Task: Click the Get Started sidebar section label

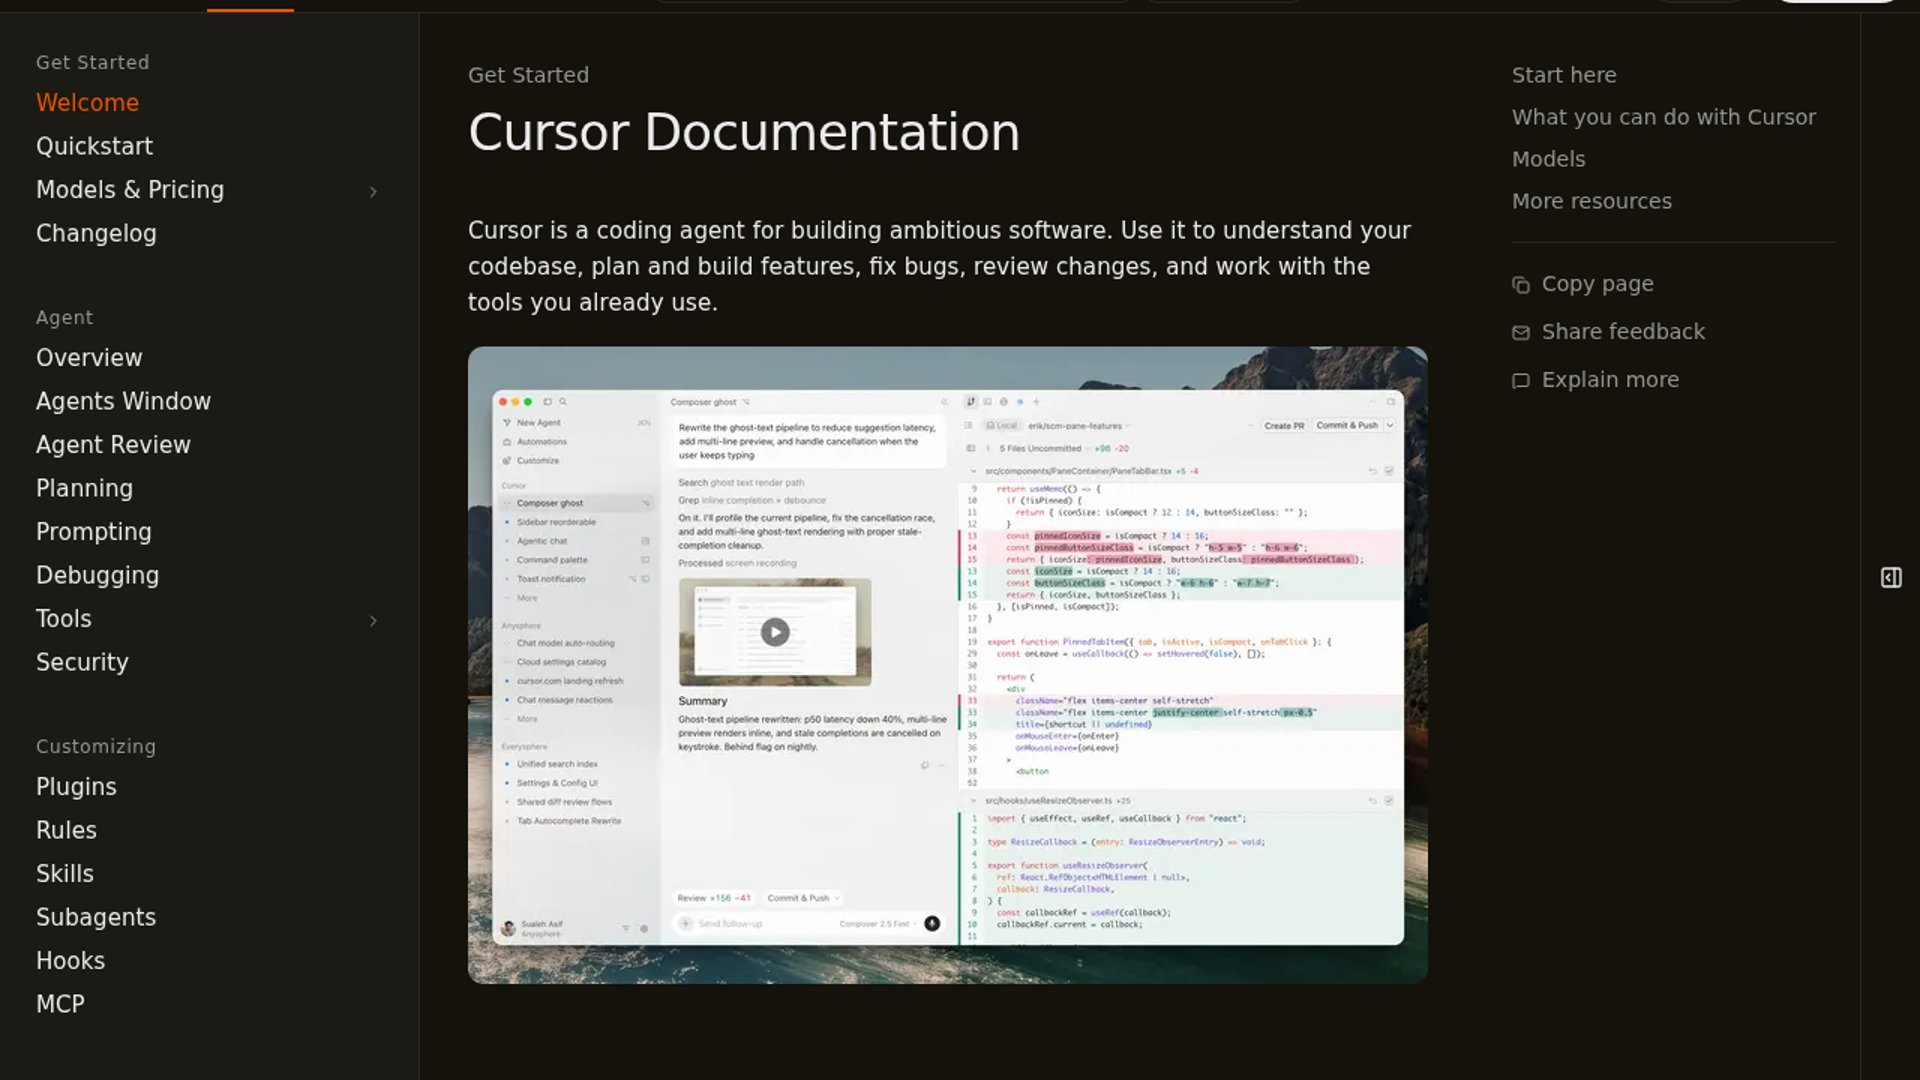Action: coord(92,62)
